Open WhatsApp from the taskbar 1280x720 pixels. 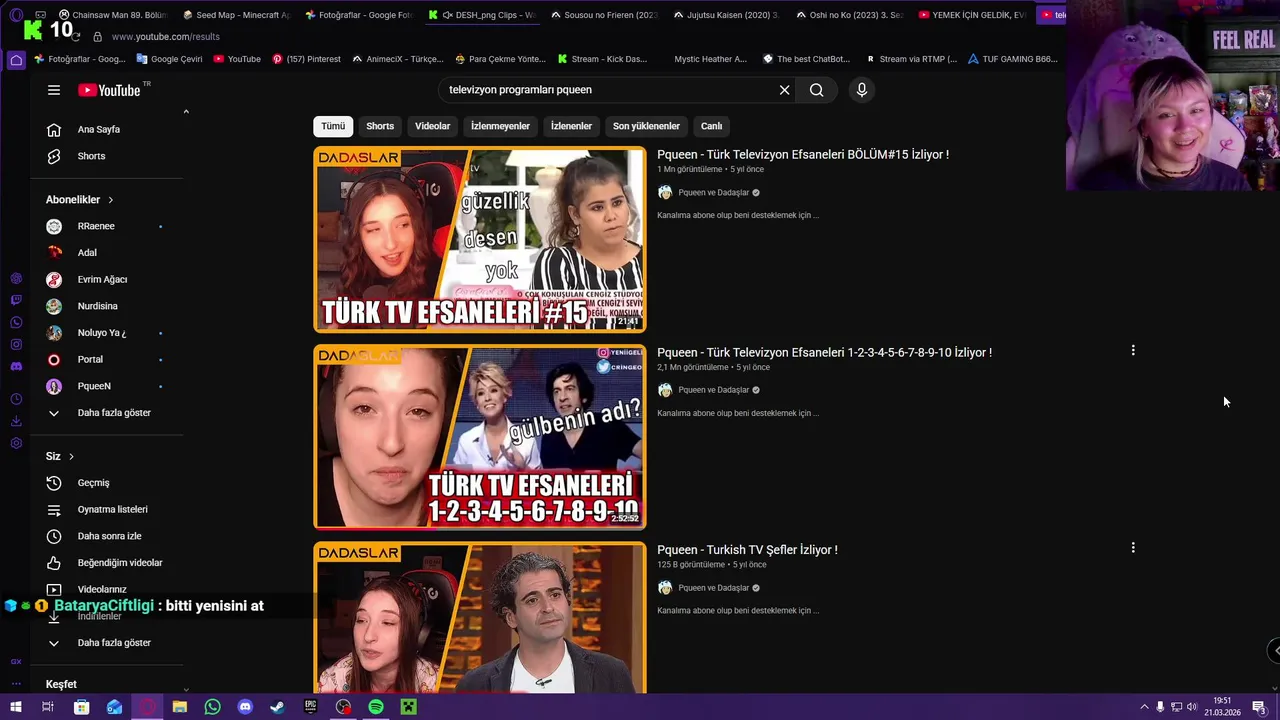pyautogui.click(x=212, y=707)
